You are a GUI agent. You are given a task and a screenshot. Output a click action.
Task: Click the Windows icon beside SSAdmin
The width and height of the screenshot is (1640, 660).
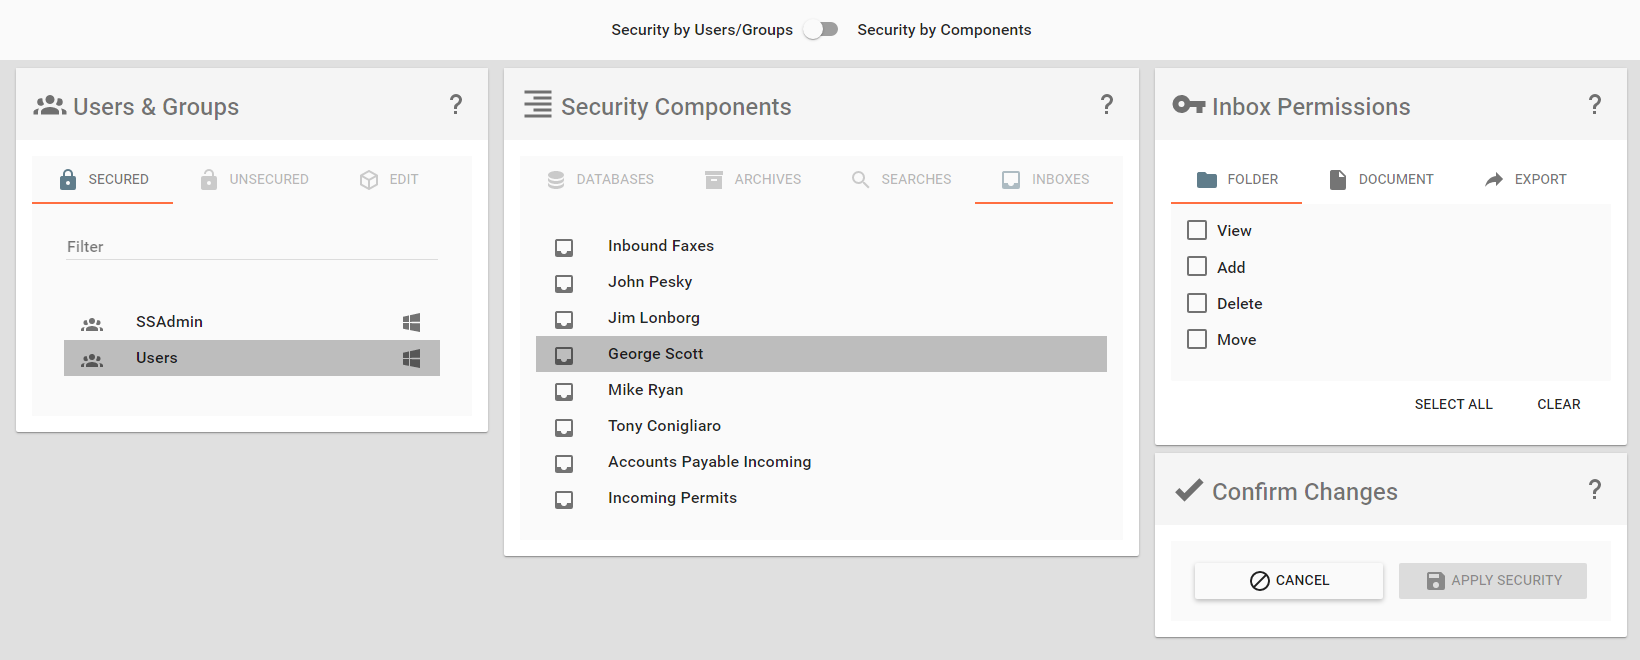pyautogui.click(x=411, y=322)
